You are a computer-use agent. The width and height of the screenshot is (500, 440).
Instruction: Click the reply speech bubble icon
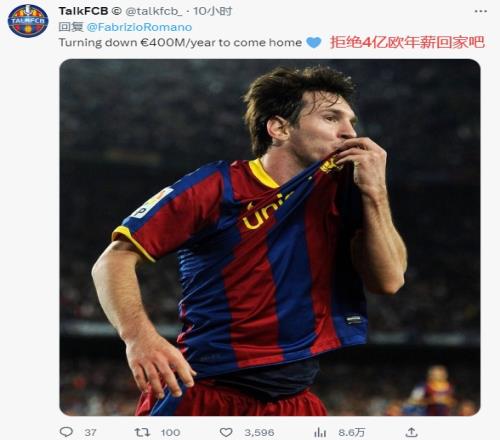(x=66, y=432)
